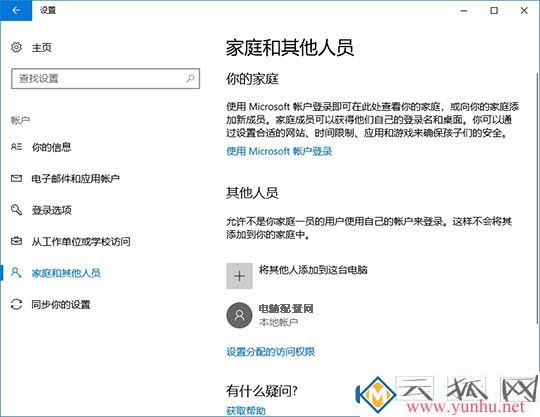Open 从工作单位或学校访问 page
This screenshot has width=540, height=417.
(x=81, y=241)
